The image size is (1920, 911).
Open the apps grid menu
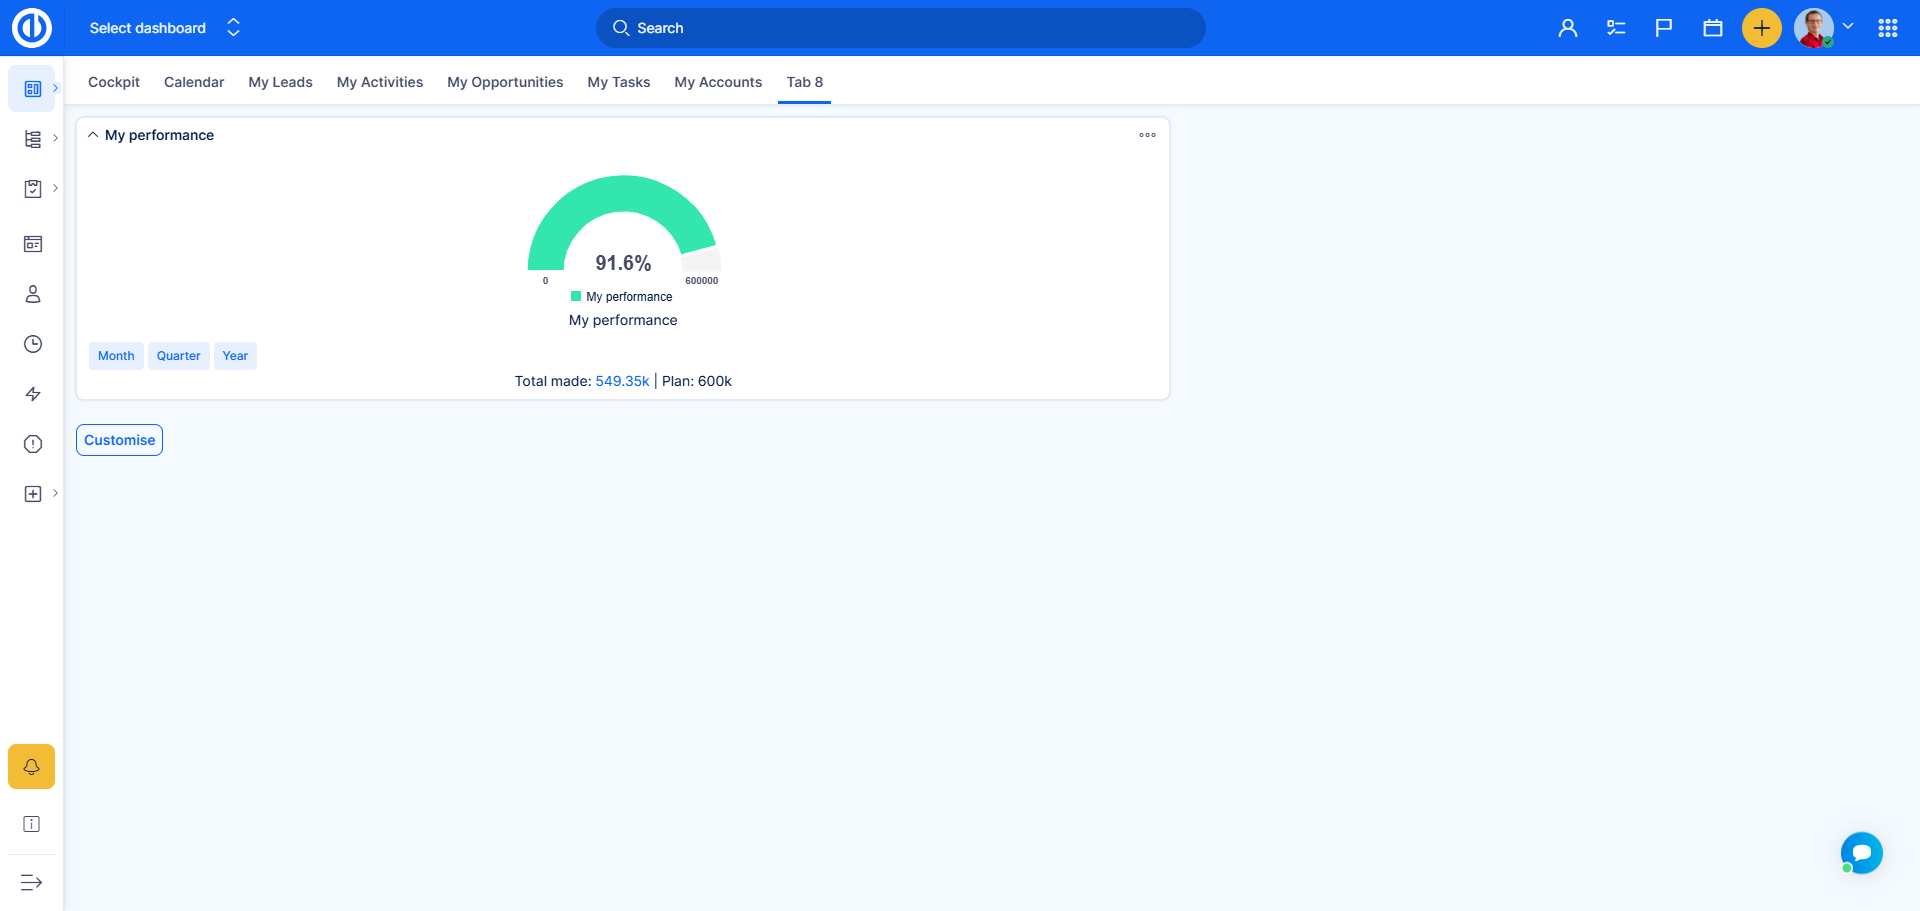(x=1887, y=28)
